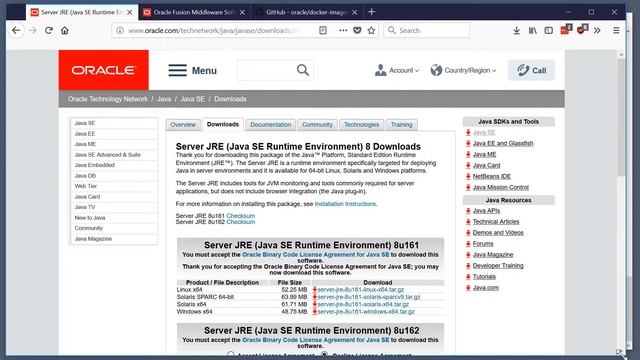Switch to Oracle Fusion Middleware browser tab
Screen dimensions: 640x360
click(195, 13)
